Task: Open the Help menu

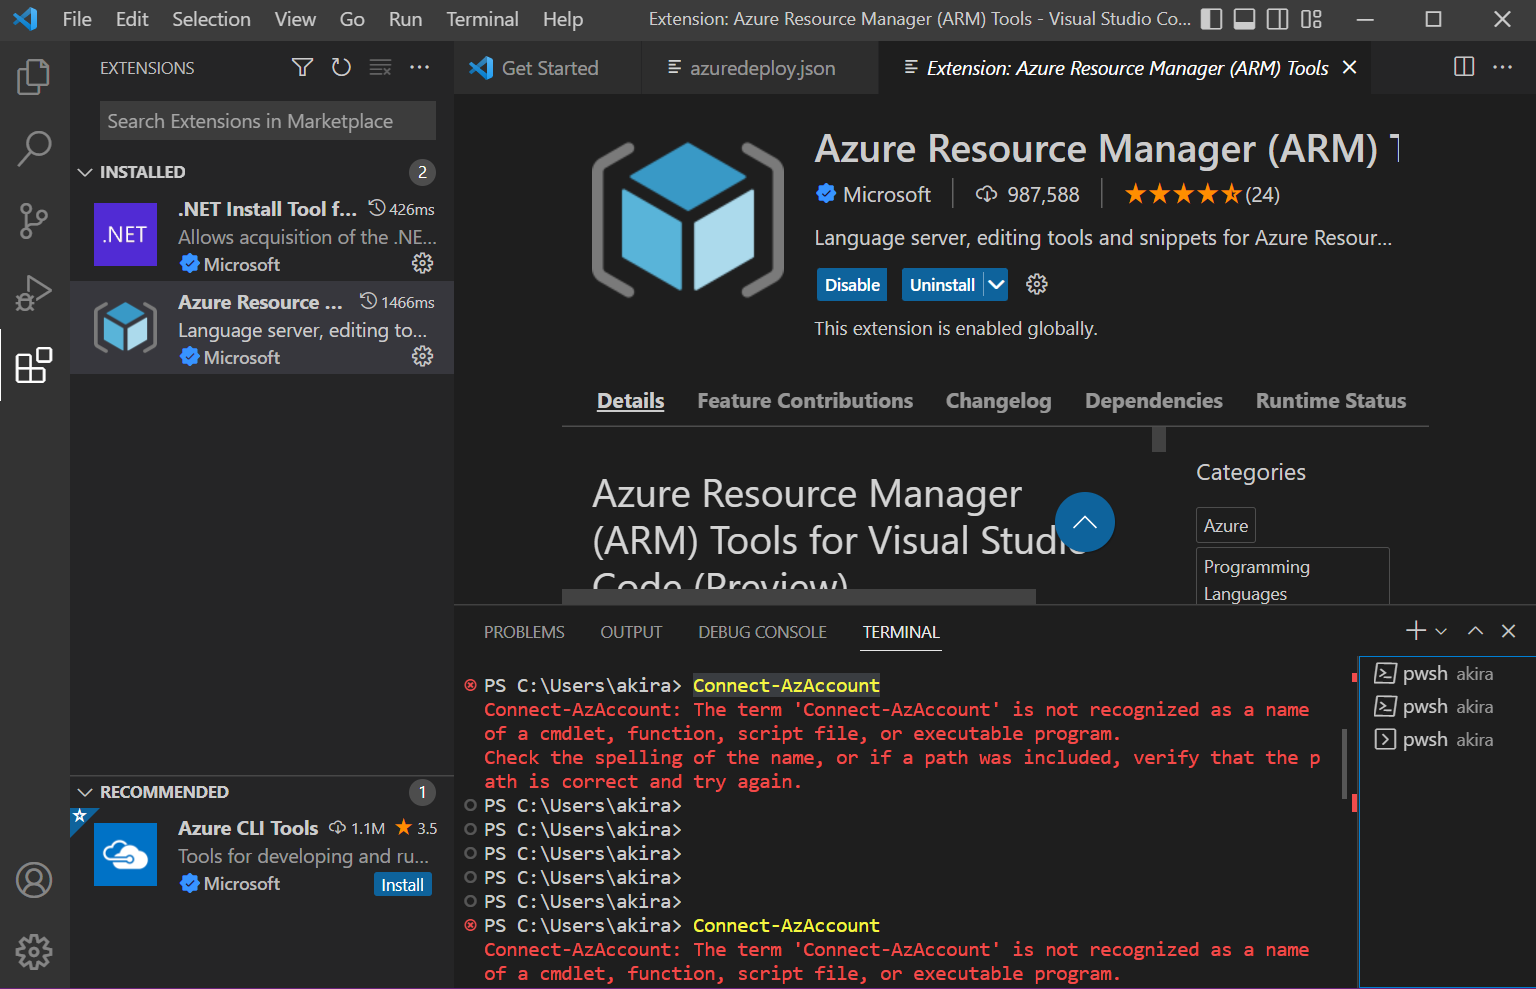Action: [563, 19]
